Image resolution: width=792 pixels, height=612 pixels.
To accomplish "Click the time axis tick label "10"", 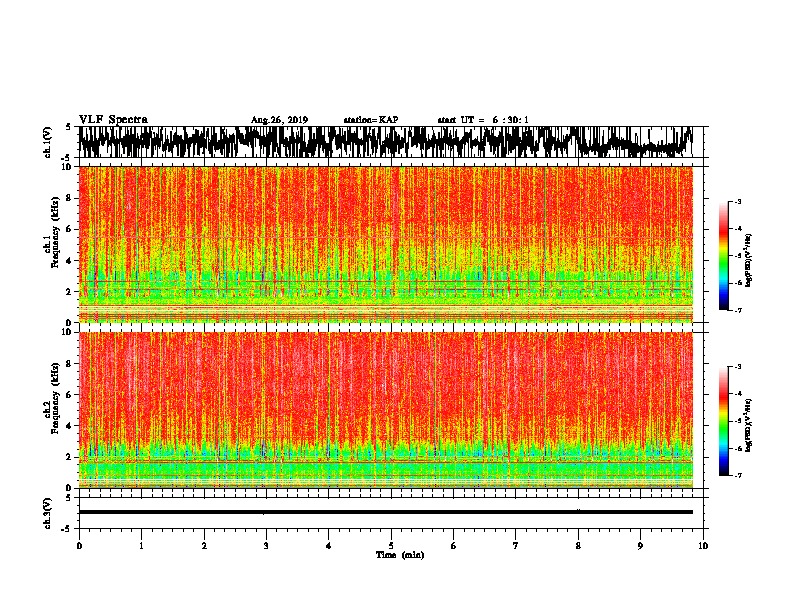I will (x=703, y=546).
